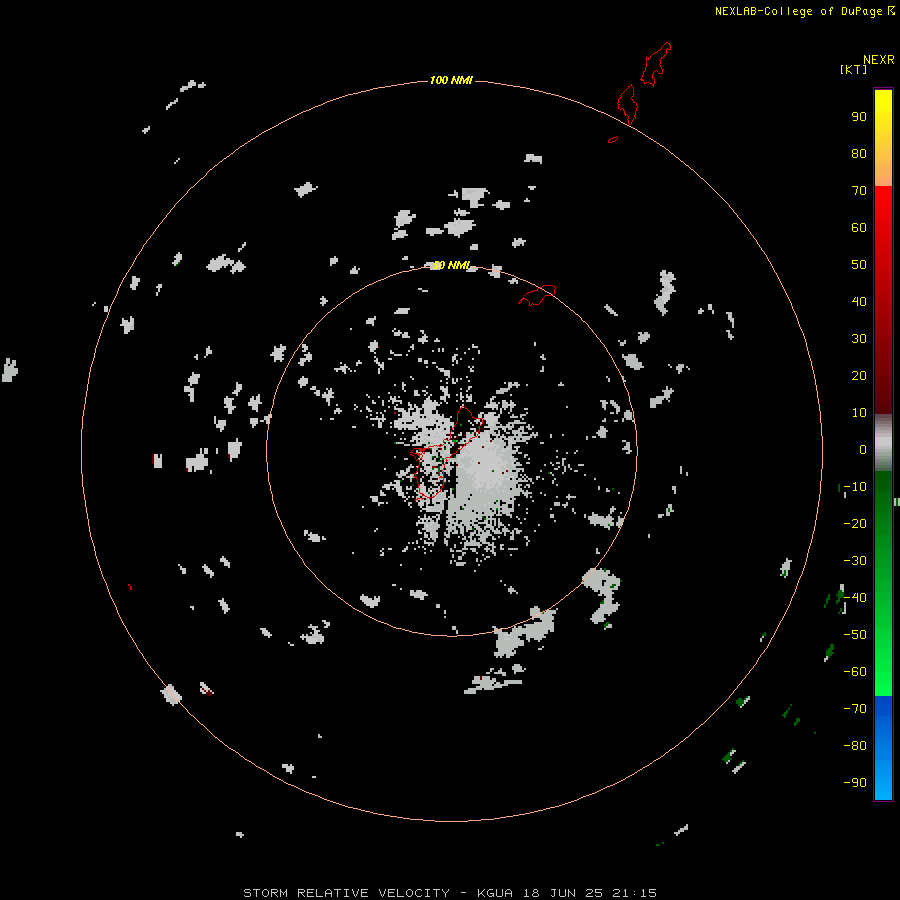Click the small red island outline on 50 NMI ring
The image size is (900, 900).
coord(537,295)
